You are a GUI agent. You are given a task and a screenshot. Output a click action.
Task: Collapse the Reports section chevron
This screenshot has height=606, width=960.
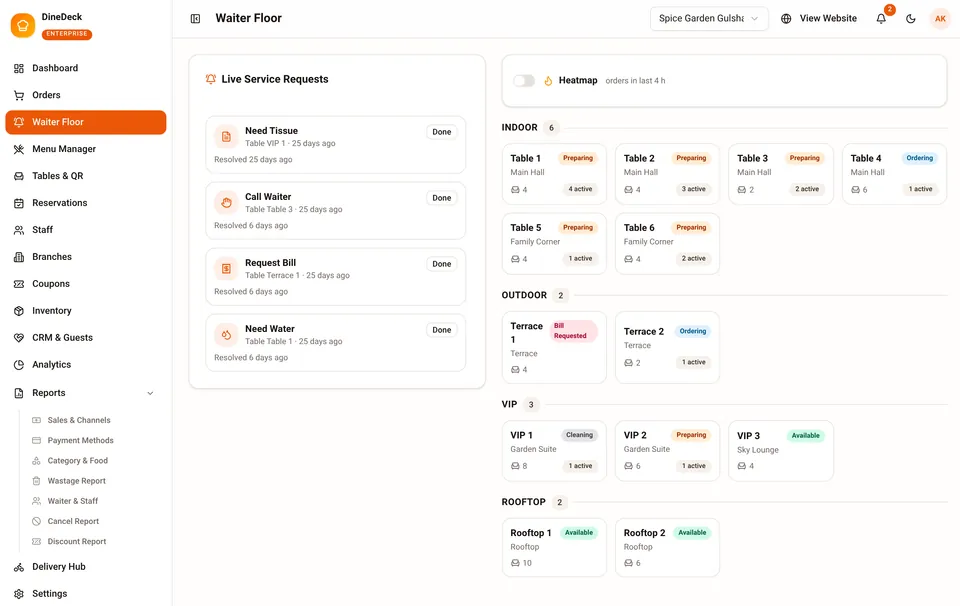pyautogui.click(x=150, y=393)
